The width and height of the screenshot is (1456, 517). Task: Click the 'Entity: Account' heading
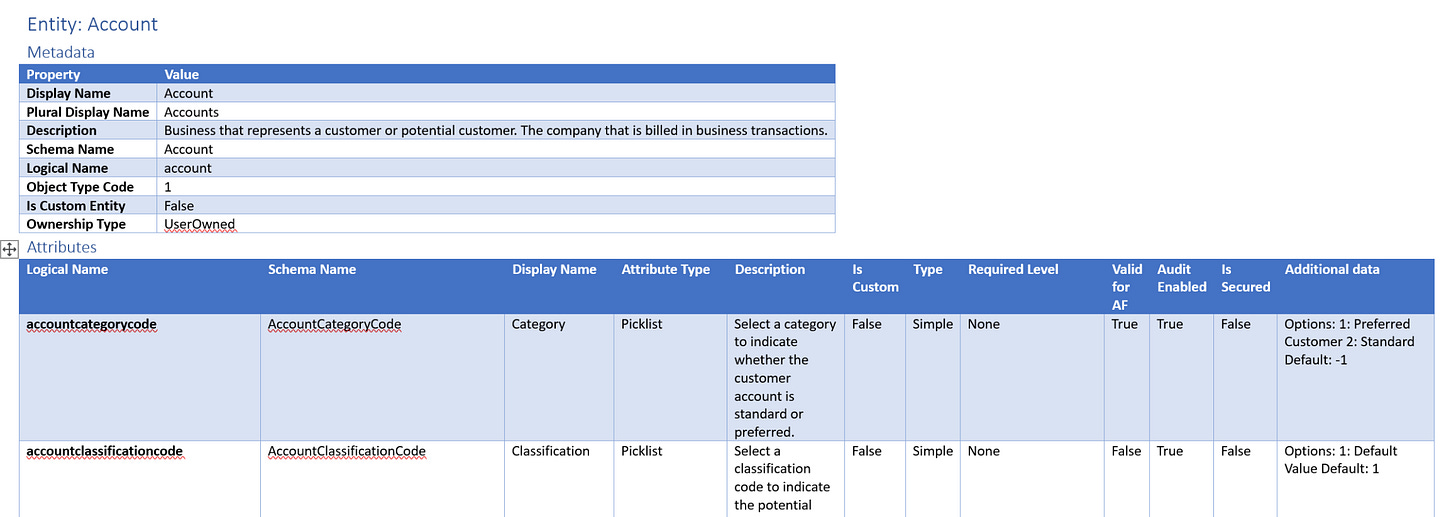pyautogui.click(x=92, y=24)
